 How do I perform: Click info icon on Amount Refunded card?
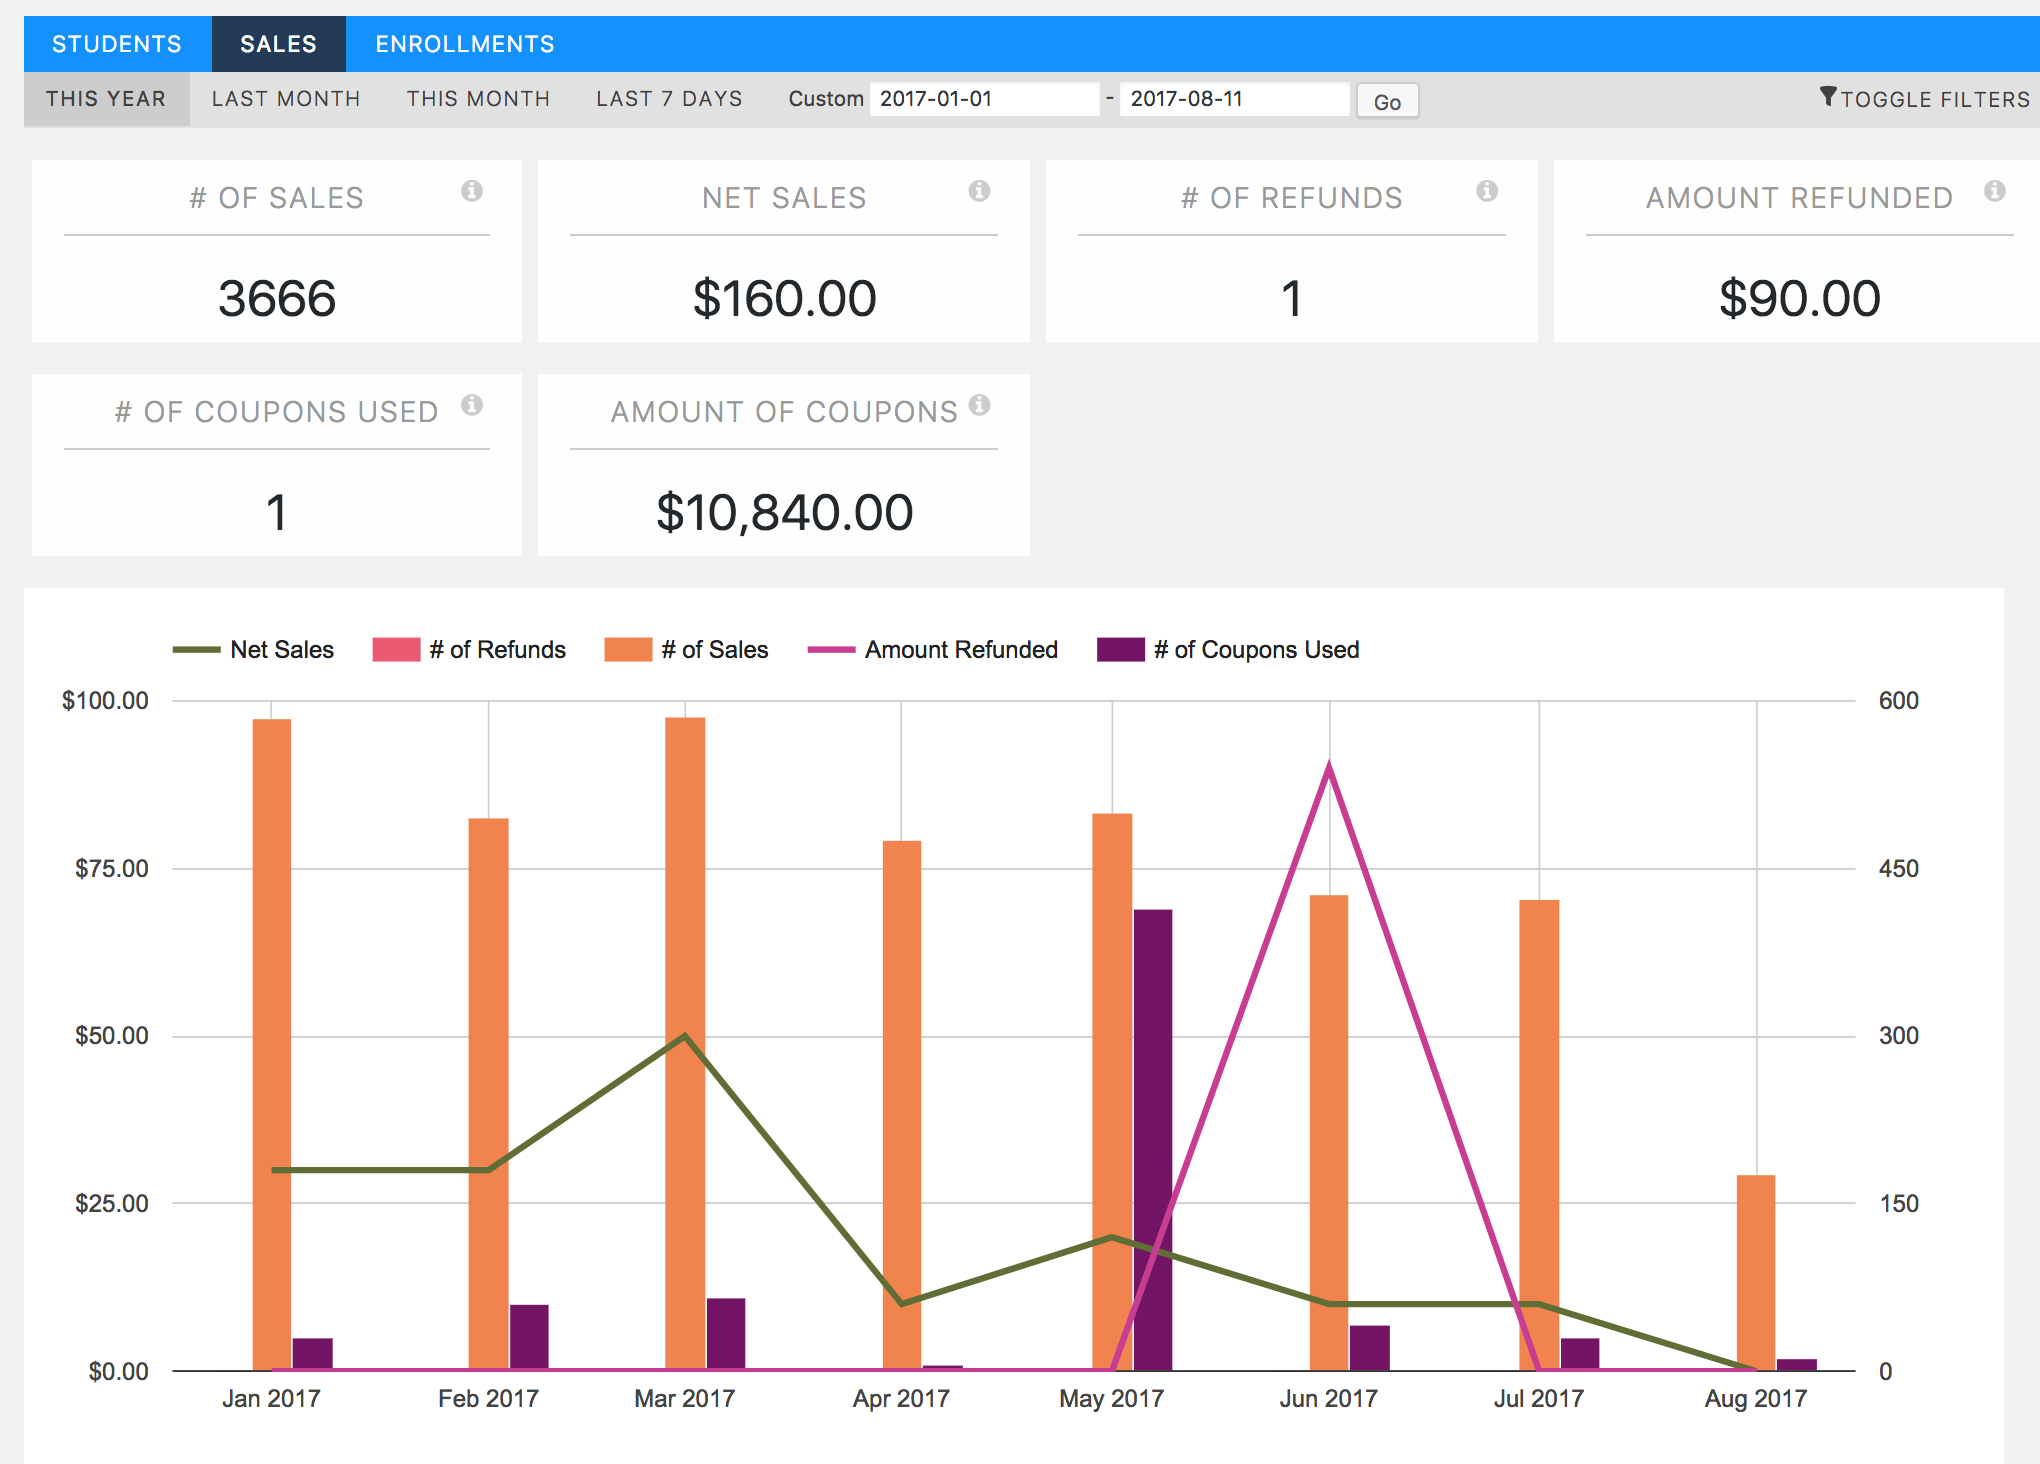tap(1994, 191)
